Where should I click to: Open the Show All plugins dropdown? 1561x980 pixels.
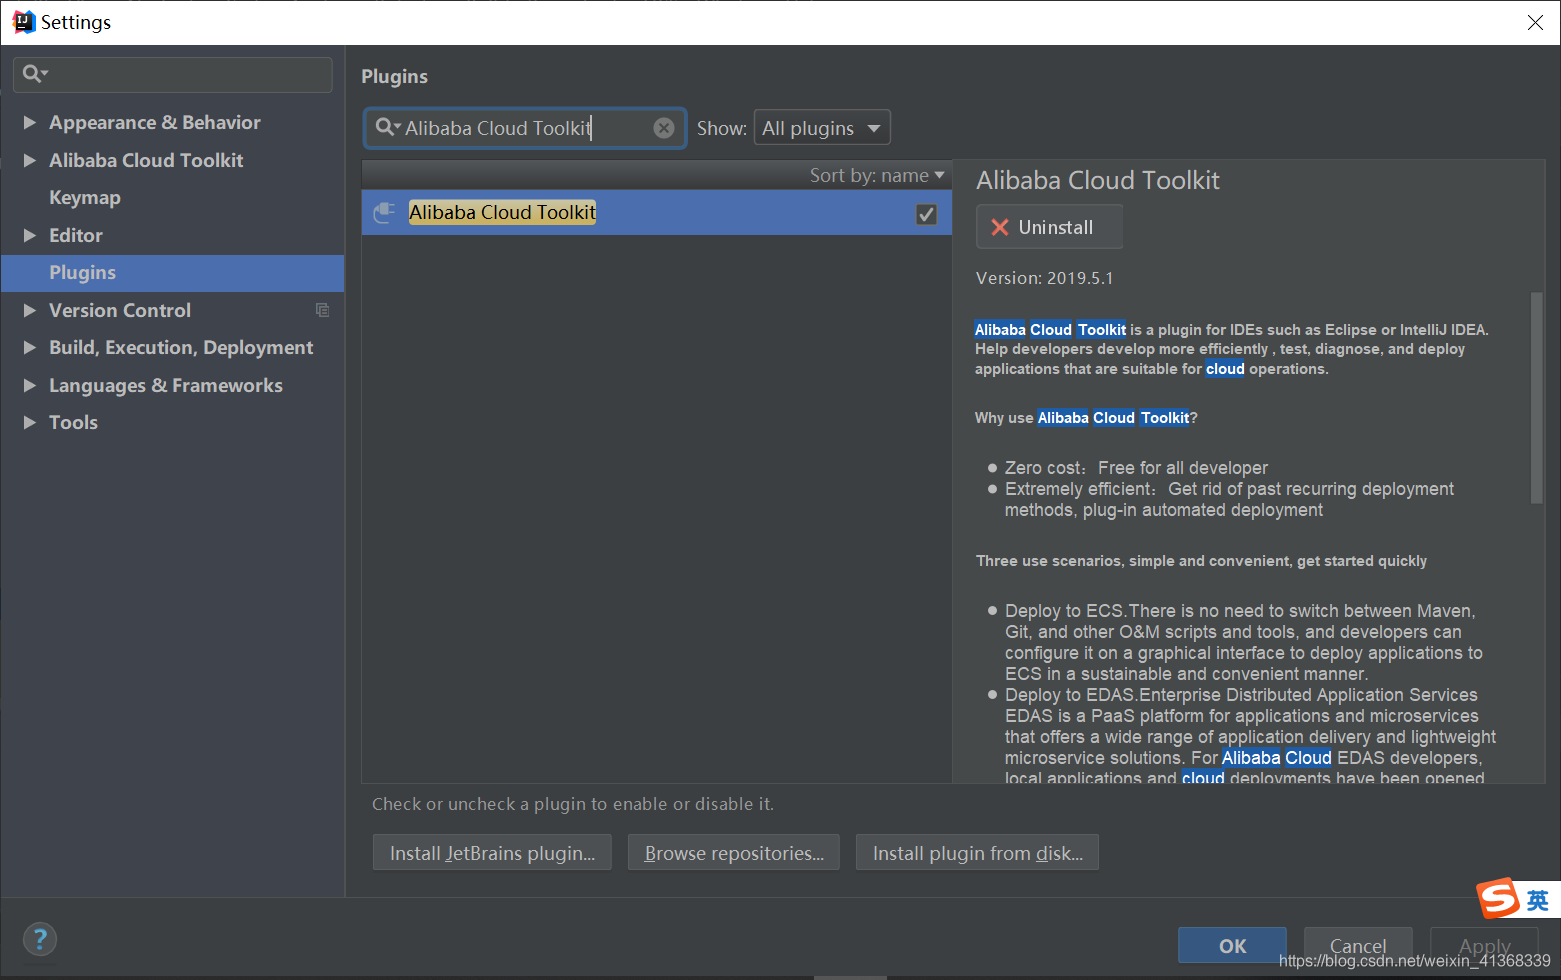[821, 128]
